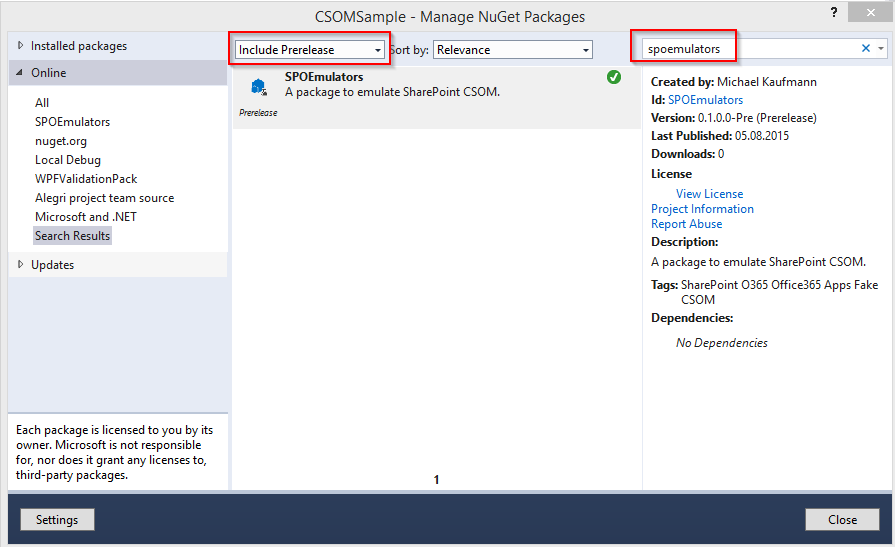Select the nuget.org source
895x547 pixels.
coord(61,141)
